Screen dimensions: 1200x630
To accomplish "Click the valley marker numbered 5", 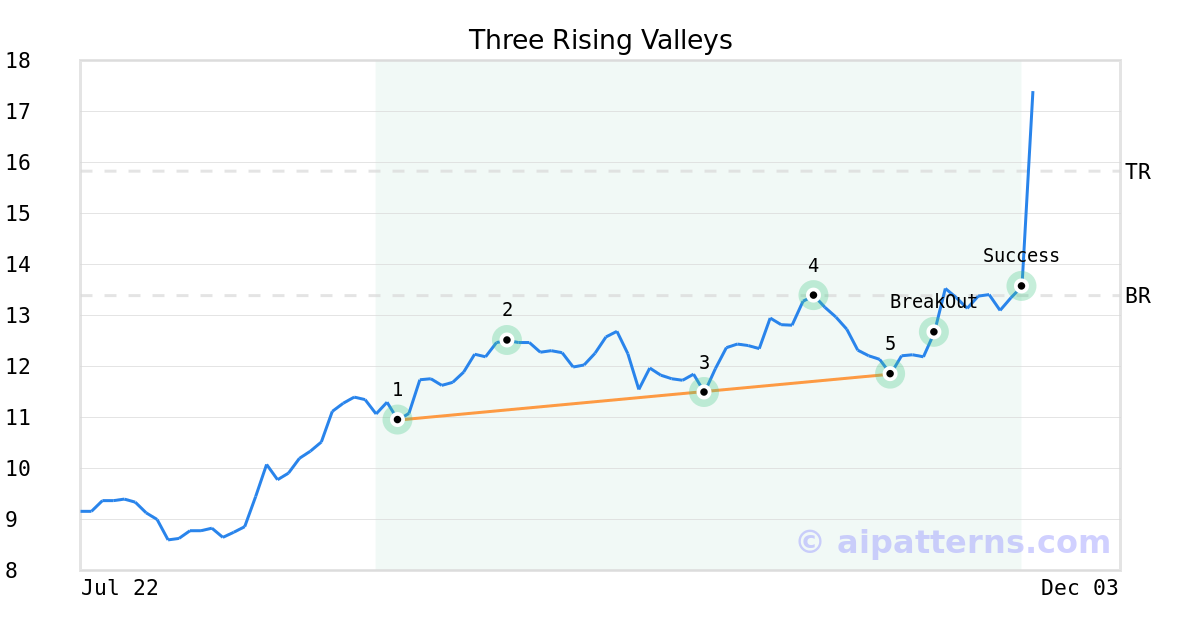I will tap(890, 374).
